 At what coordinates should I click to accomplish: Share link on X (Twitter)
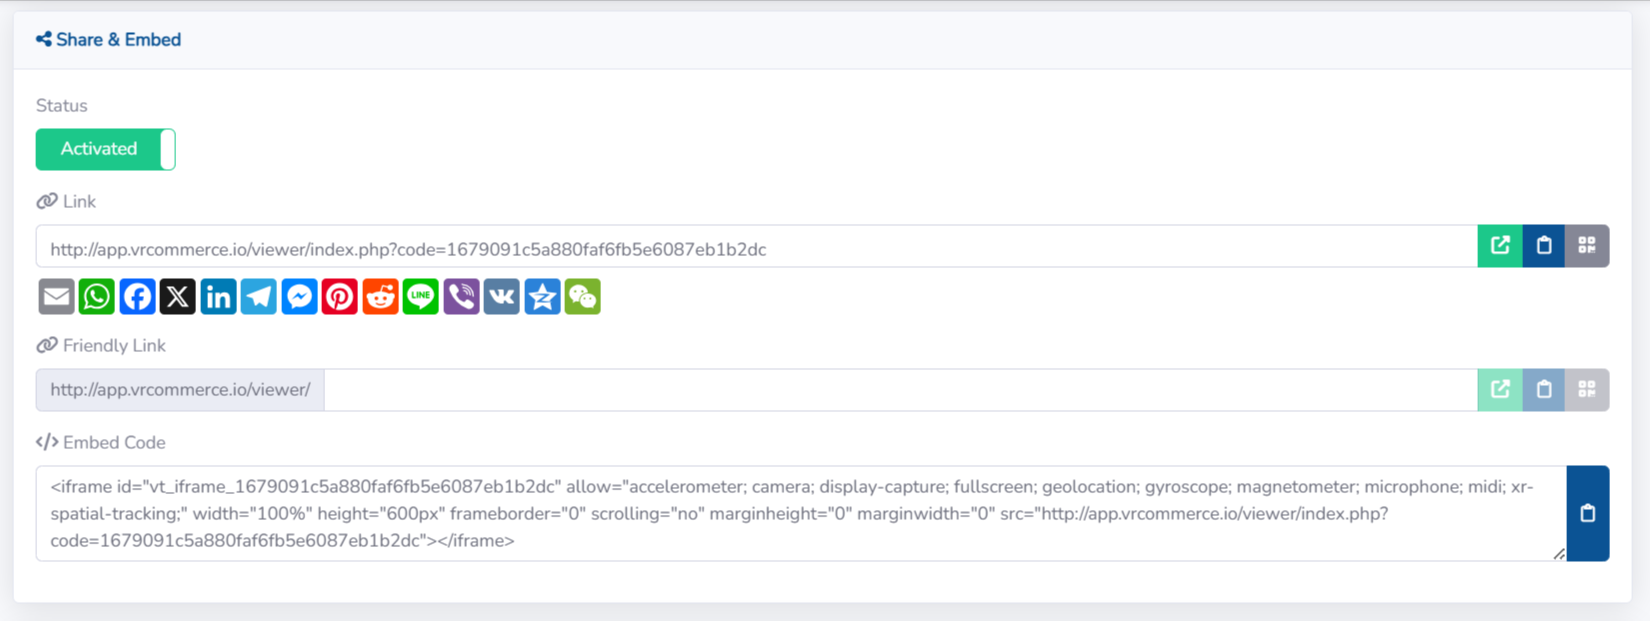[178, 297]
